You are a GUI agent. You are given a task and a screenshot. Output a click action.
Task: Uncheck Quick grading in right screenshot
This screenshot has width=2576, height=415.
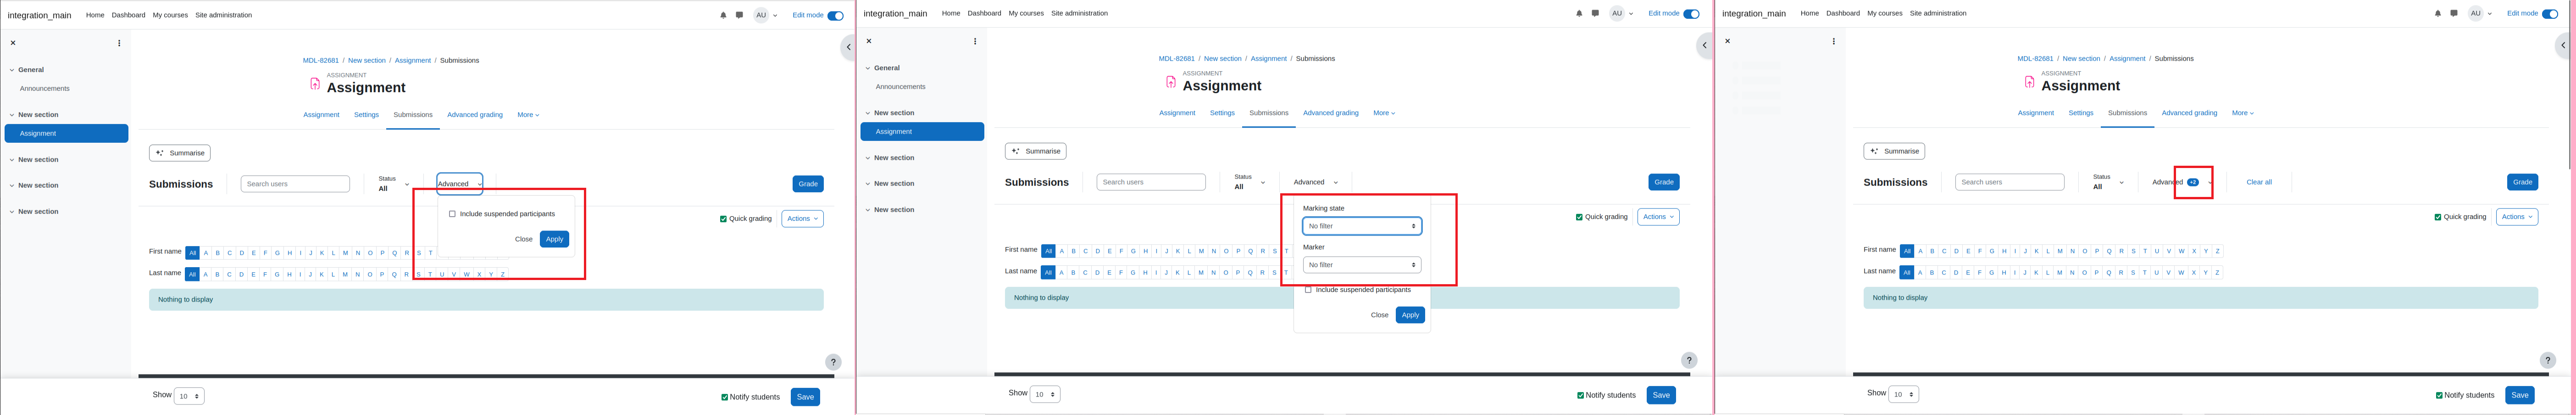[x=2438, y=217]
